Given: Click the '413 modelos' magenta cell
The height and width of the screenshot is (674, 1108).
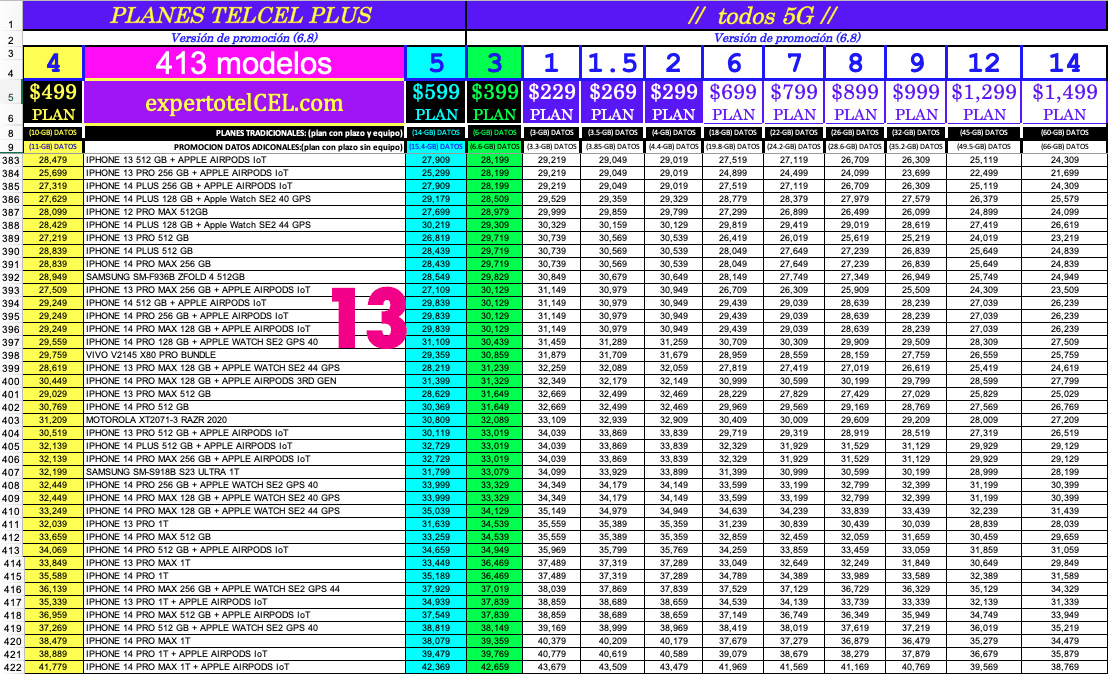Looking at the screenshot, I should point(244,64).
